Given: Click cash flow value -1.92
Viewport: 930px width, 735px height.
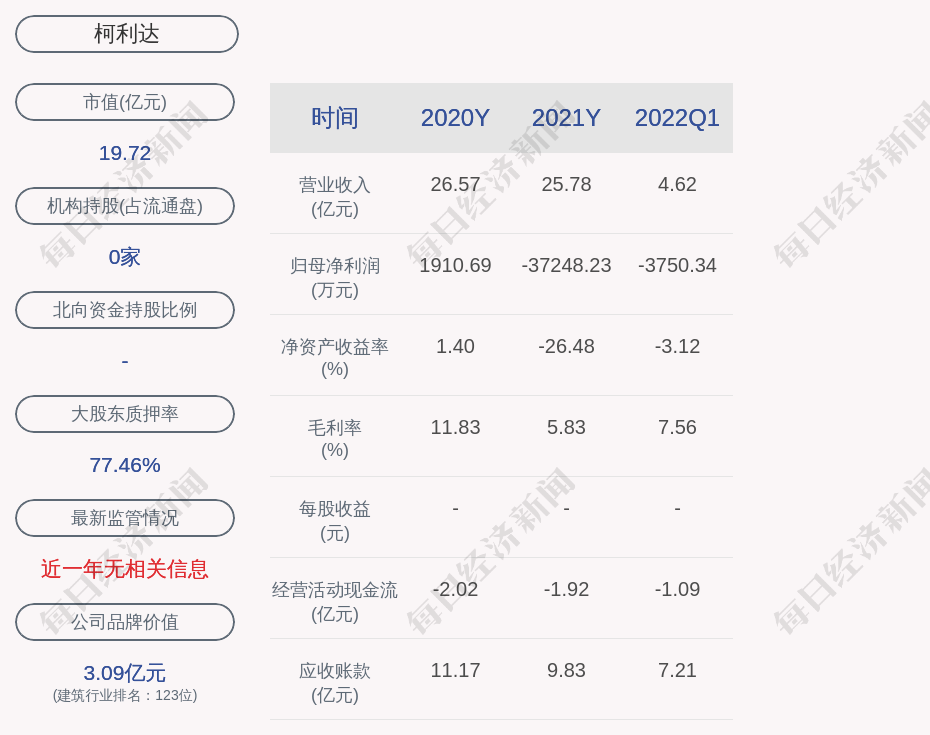Looking at the screenshot, I should tap(566, 589).
